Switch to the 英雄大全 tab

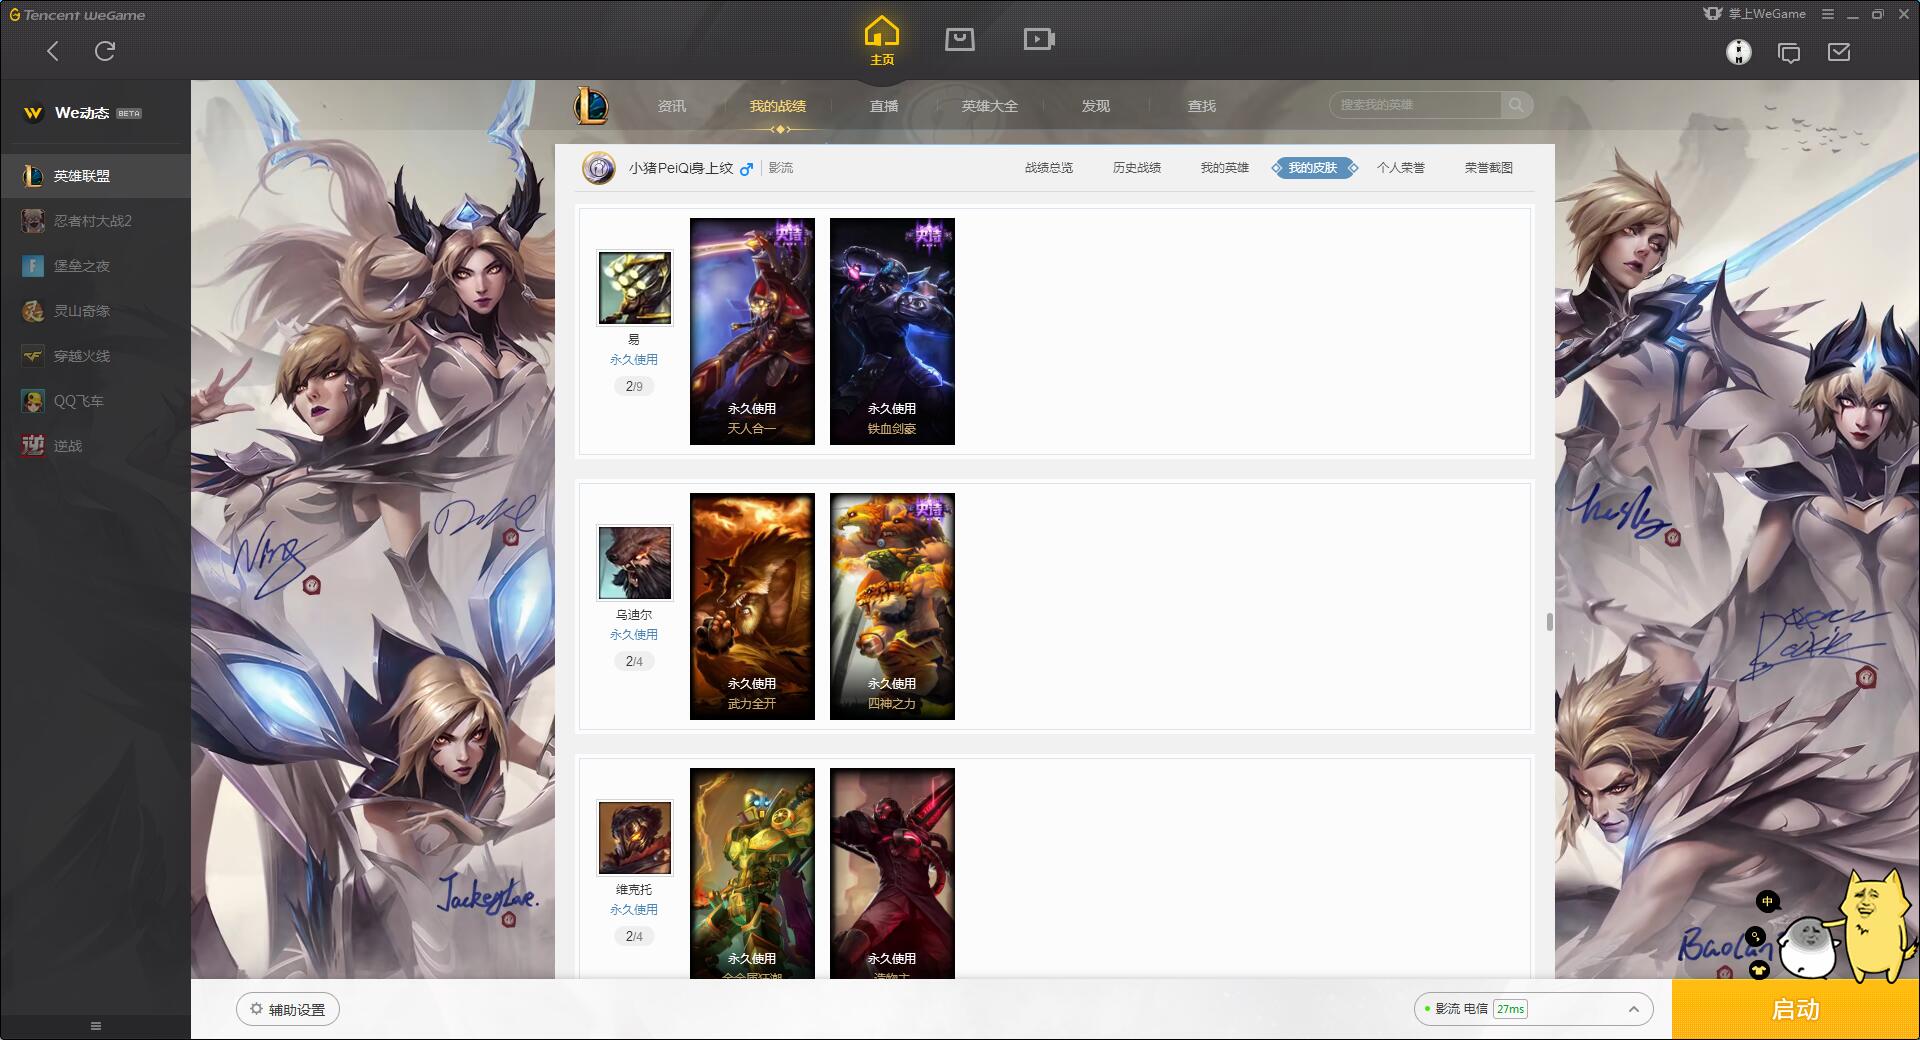click(x=990, y=106)
